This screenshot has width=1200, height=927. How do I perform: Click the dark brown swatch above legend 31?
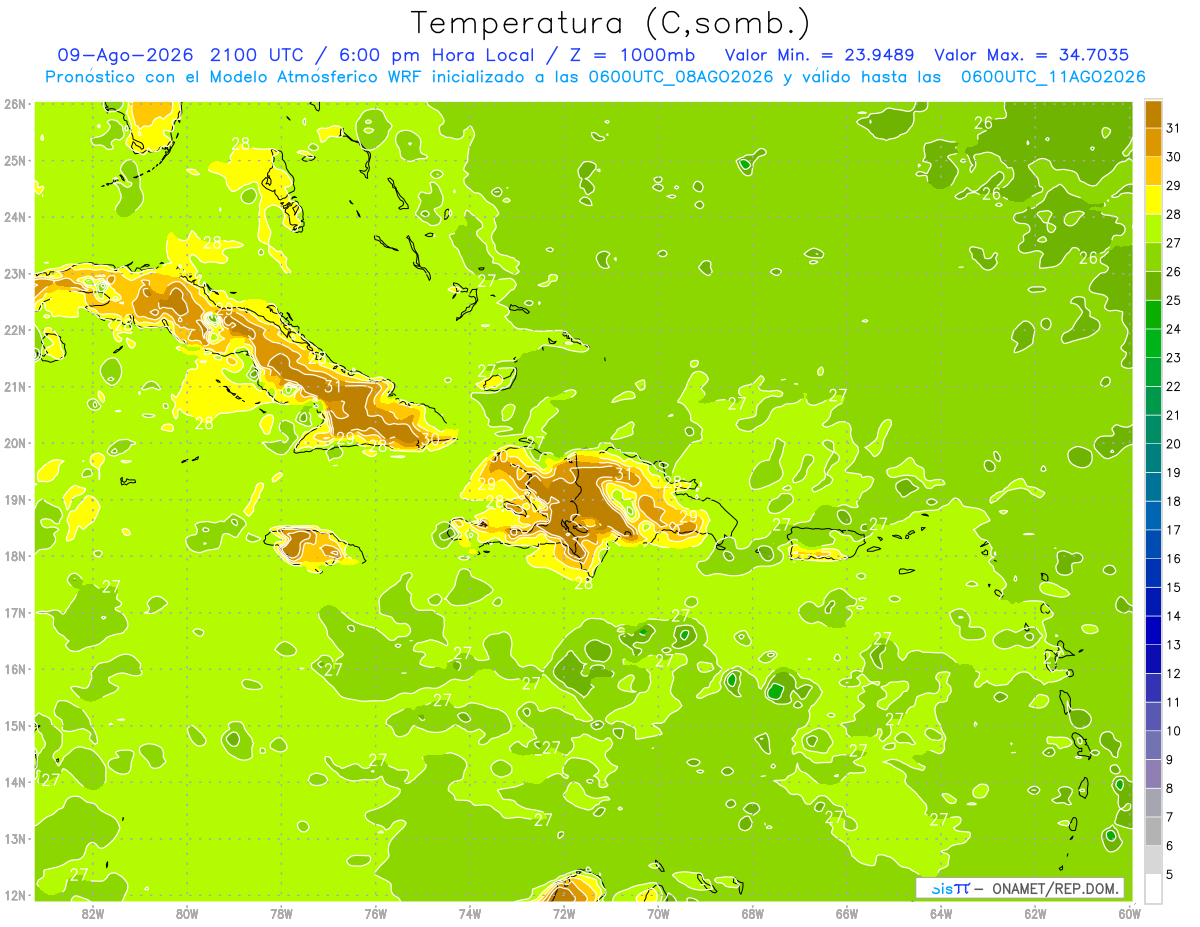click(x=1153, y=113)
